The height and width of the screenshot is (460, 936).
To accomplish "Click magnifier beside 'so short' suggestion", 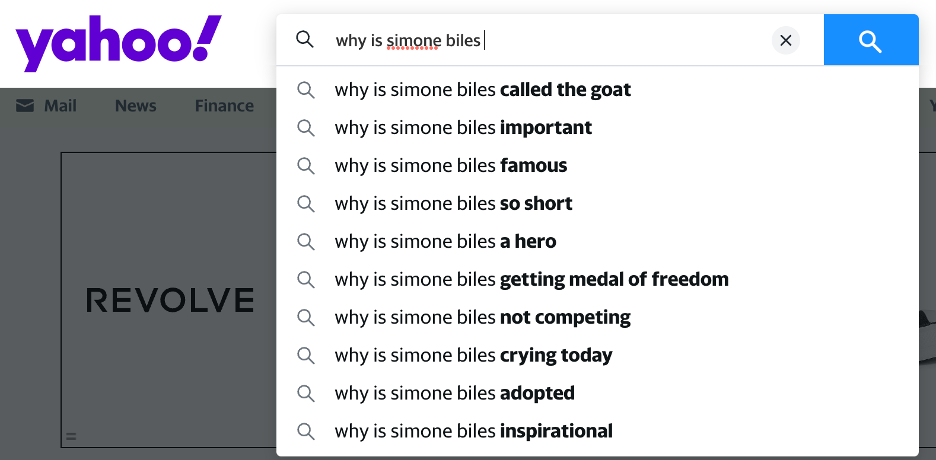I will [306, 204].
